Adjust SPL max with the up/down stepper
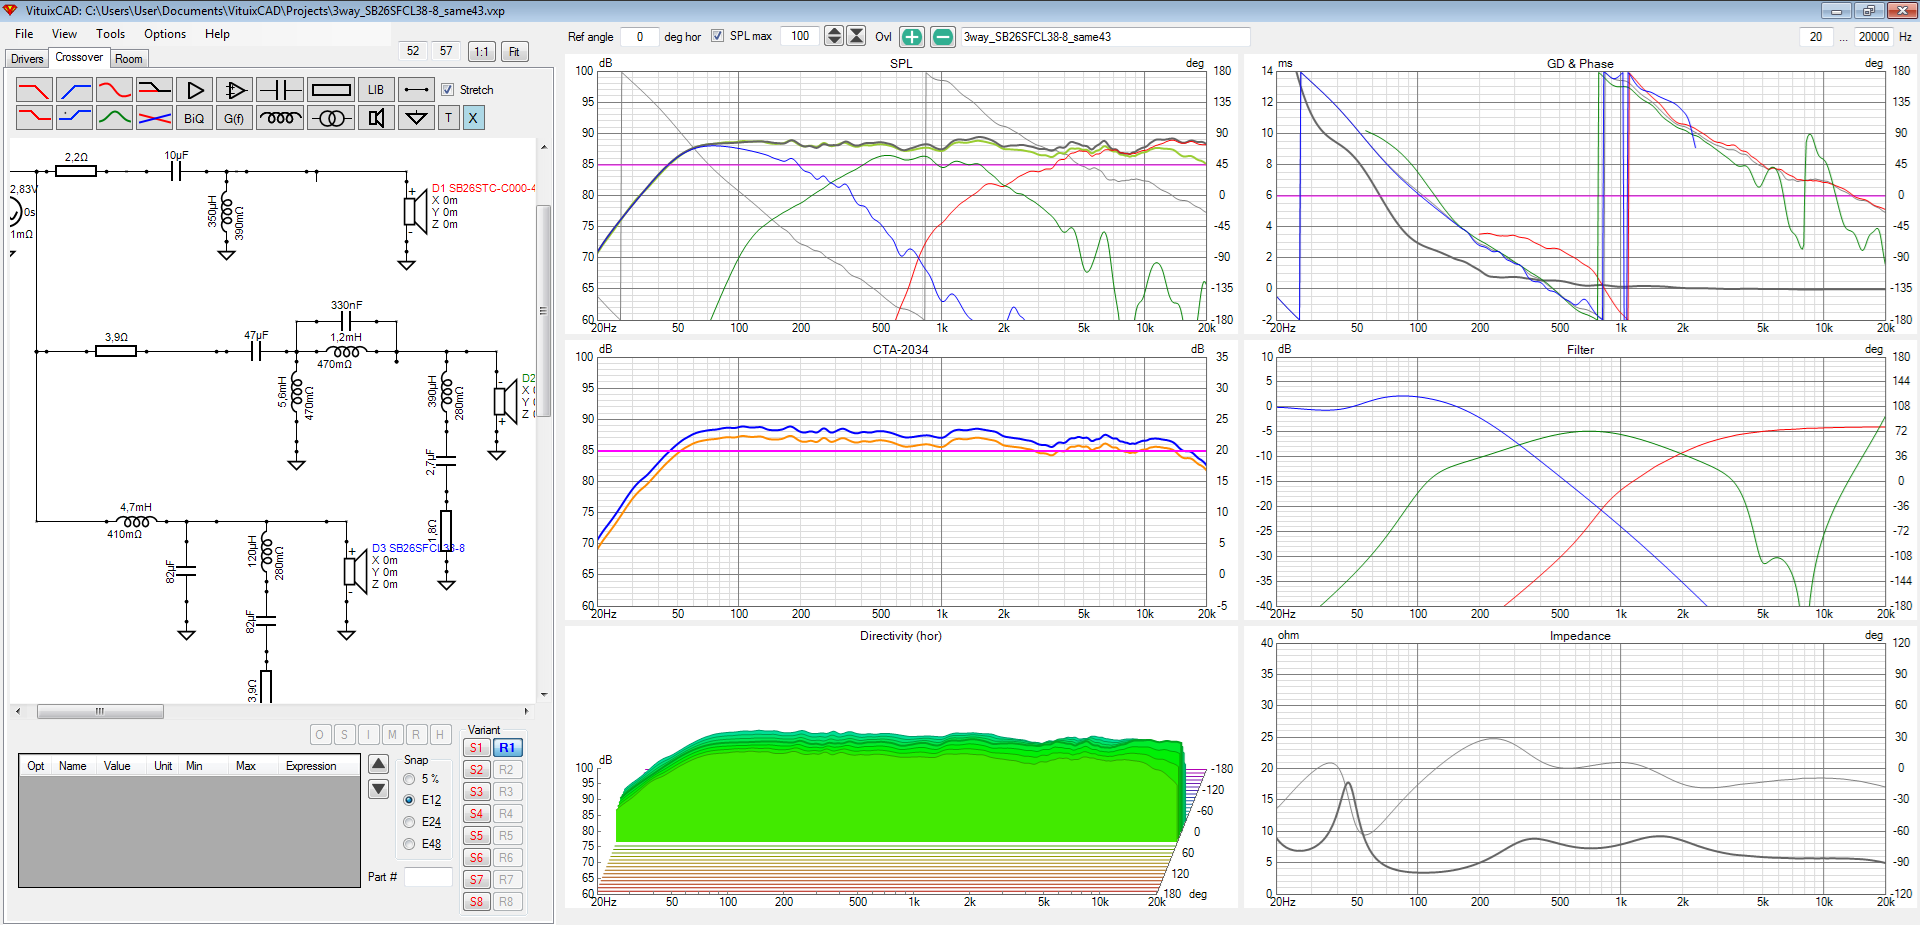The image size is (1920, 925). pos(833,36)
